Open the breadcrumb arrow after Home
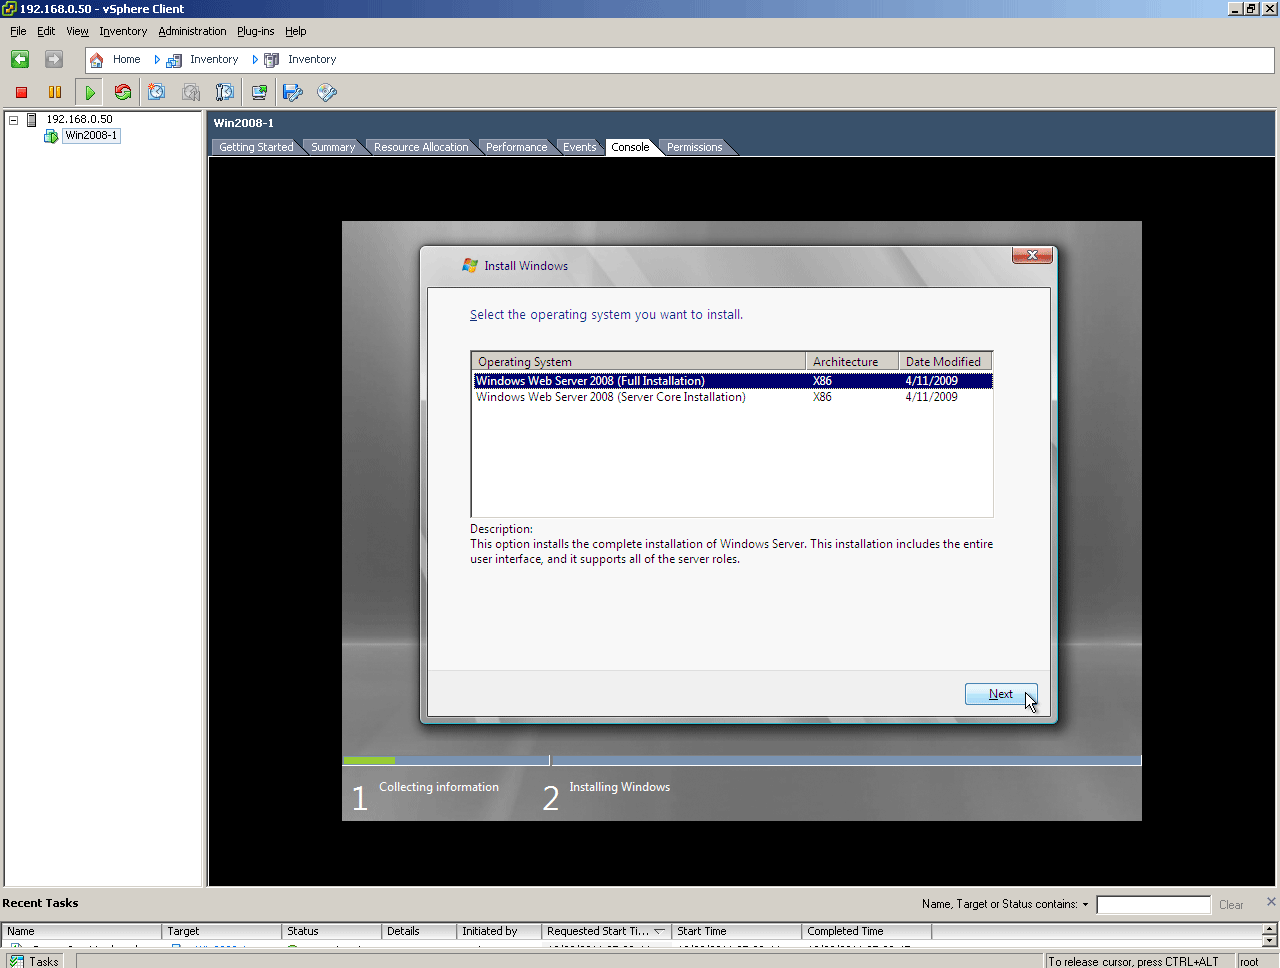 pyautogui.click(x=157, y=60)
